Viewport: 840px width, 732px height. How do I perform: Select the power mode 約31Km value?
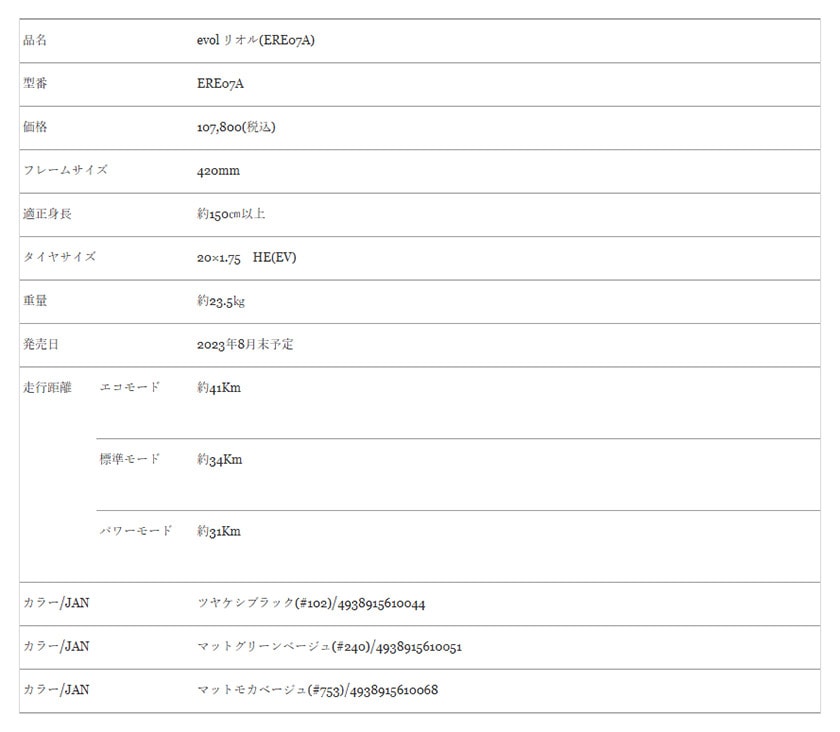pos(219,531)
